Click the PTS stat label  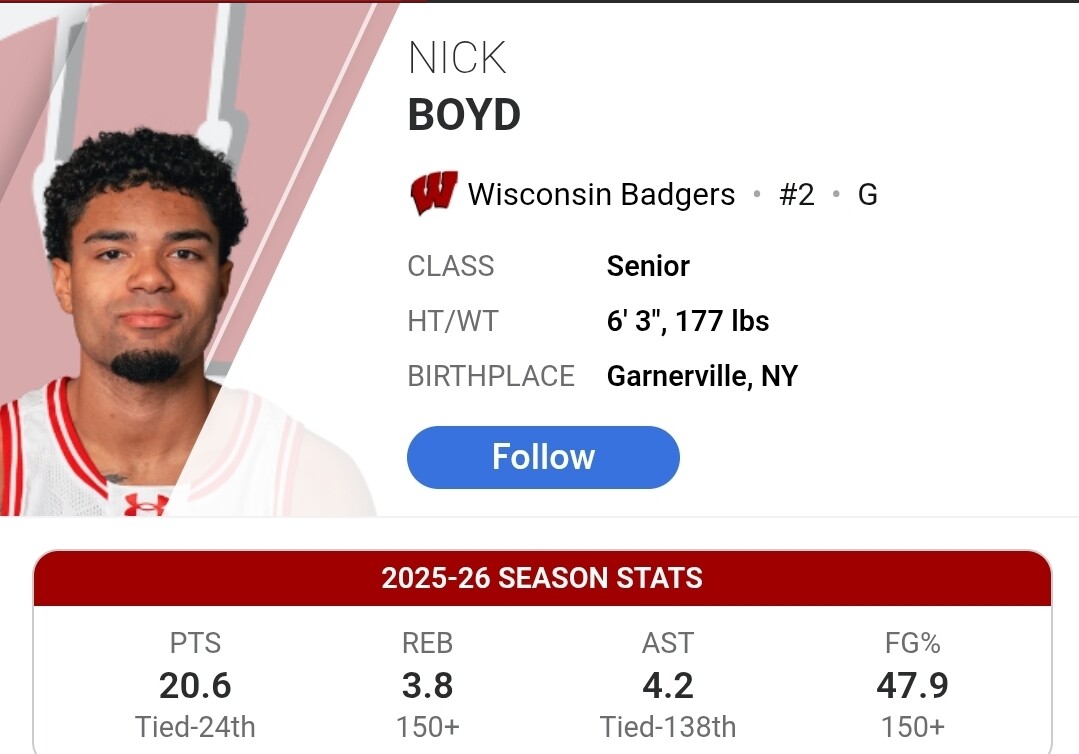(x=195, y=643)
